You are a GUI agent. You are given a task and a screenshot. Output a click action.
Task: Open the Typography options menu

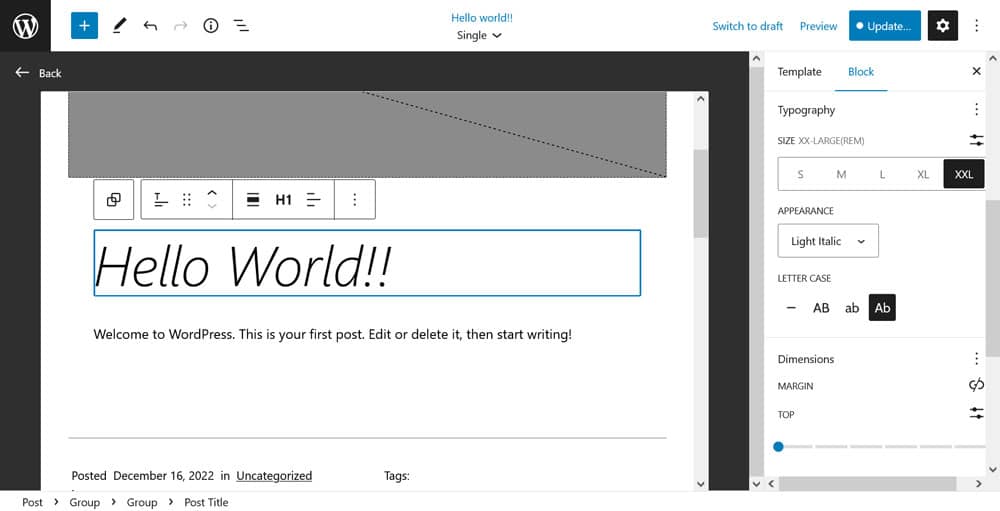[976, 110]
